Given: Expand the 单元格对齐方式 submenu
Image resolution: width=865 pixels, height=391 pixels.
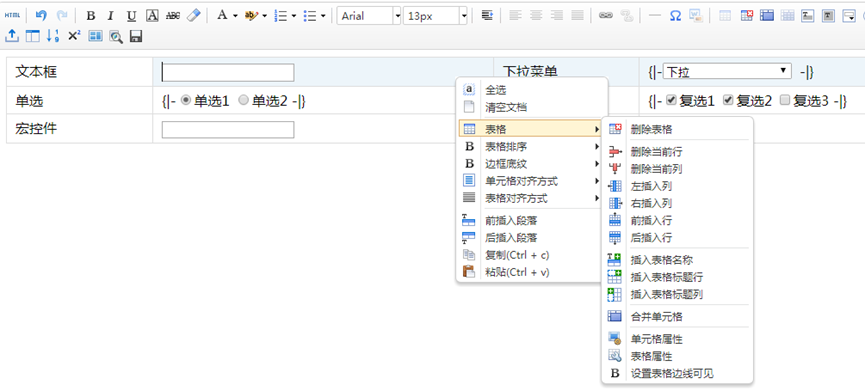Looking at the screenshot, I should tap(530, 181).
